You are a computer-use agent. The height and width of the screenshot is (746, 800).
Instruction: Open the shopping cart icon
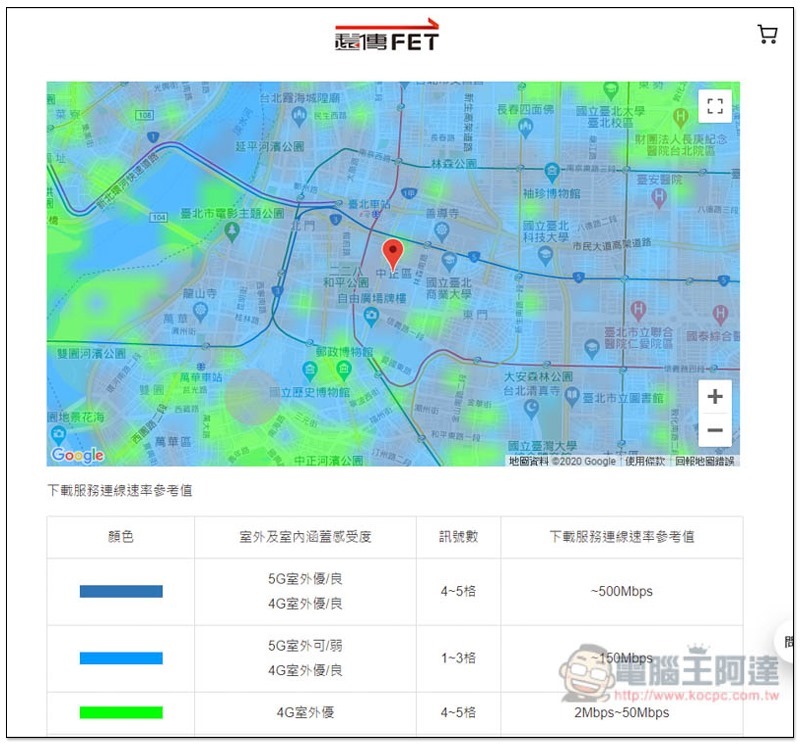pyautogui.click(x=767, y=34)
